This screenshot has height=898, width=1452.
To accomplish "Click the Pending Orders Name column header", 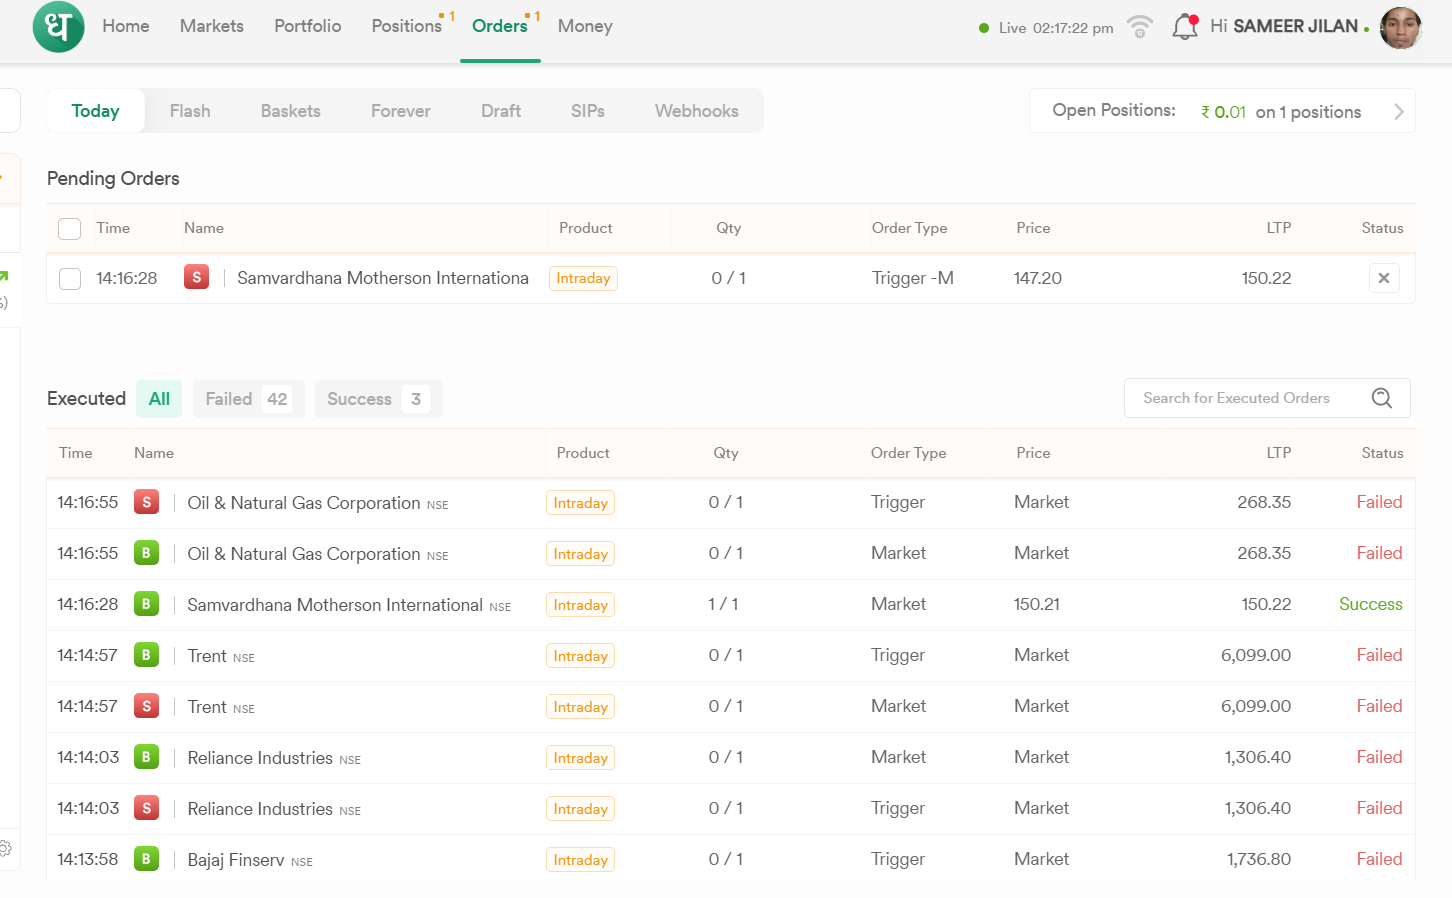I will point(204,228).
